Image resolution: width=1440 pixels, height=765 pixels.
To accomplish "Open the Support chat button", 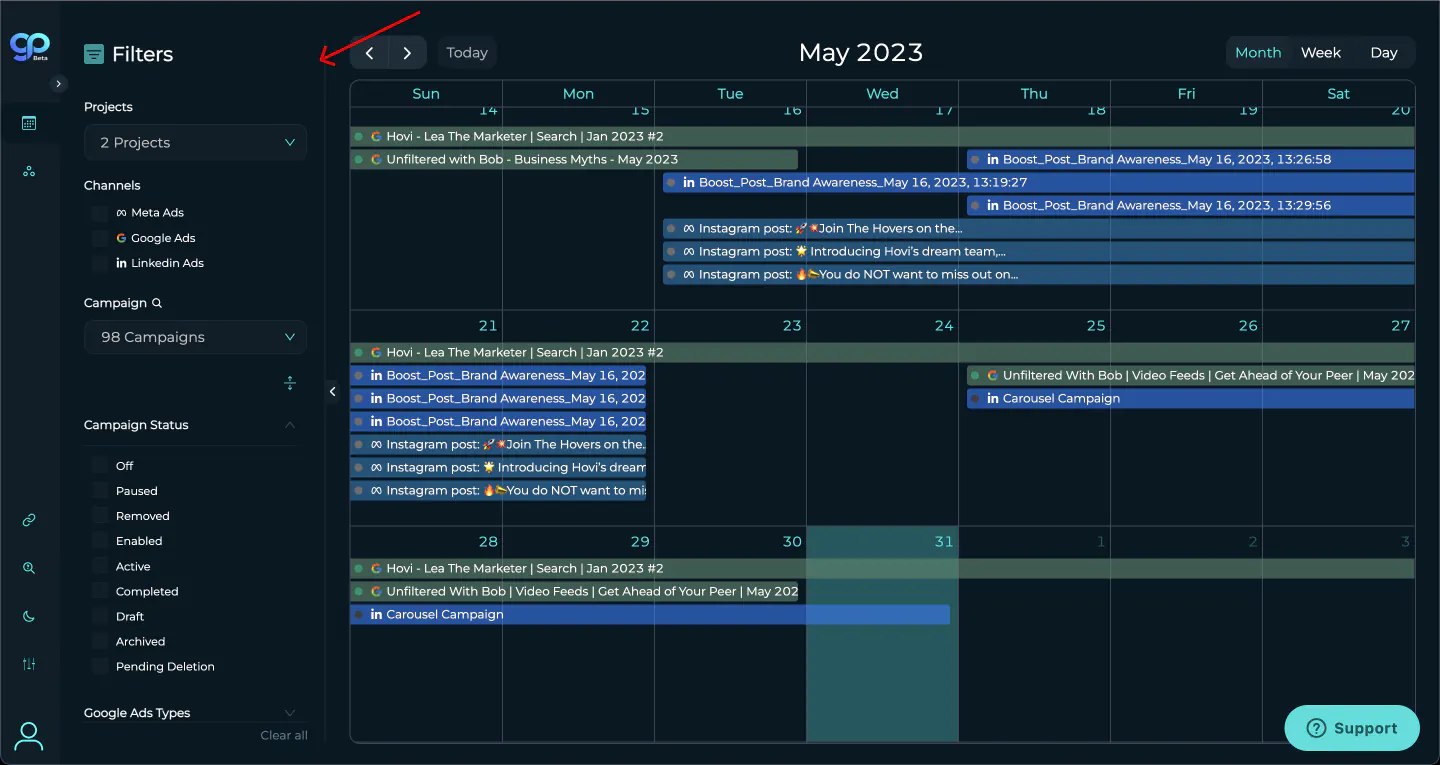I will (x=1352, y=728).
